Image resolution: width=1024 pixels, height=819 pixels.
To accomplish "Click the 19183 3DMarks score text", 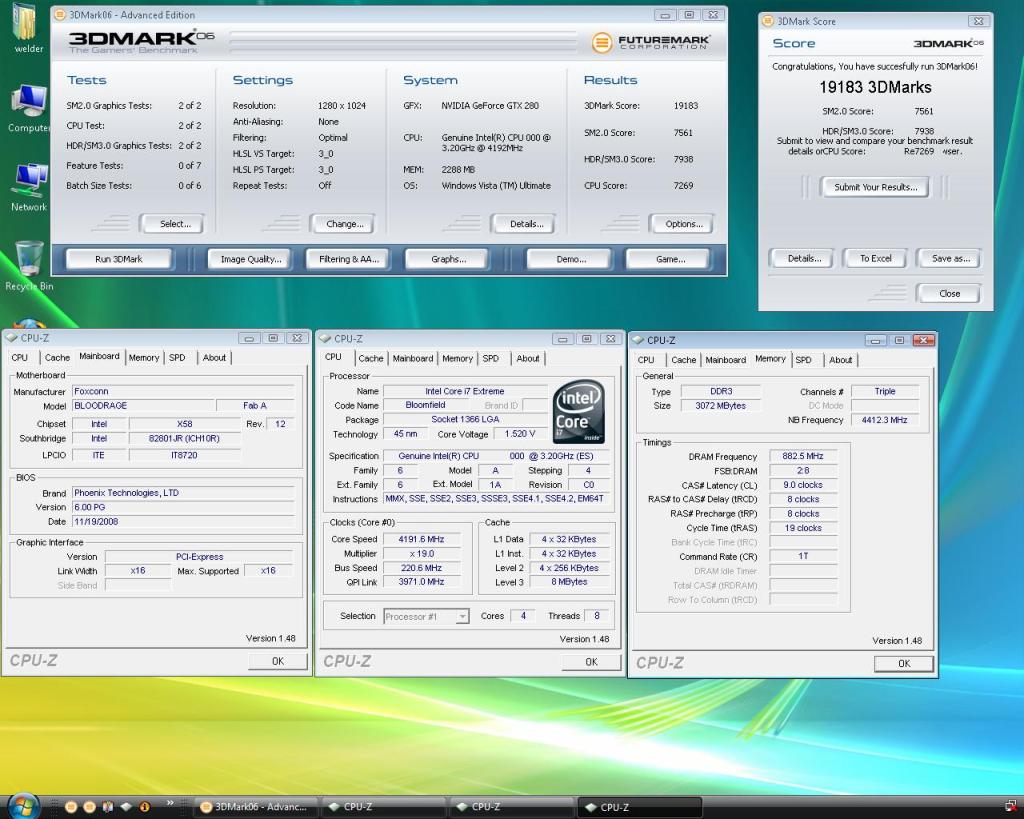I will [x=875, y=87].
